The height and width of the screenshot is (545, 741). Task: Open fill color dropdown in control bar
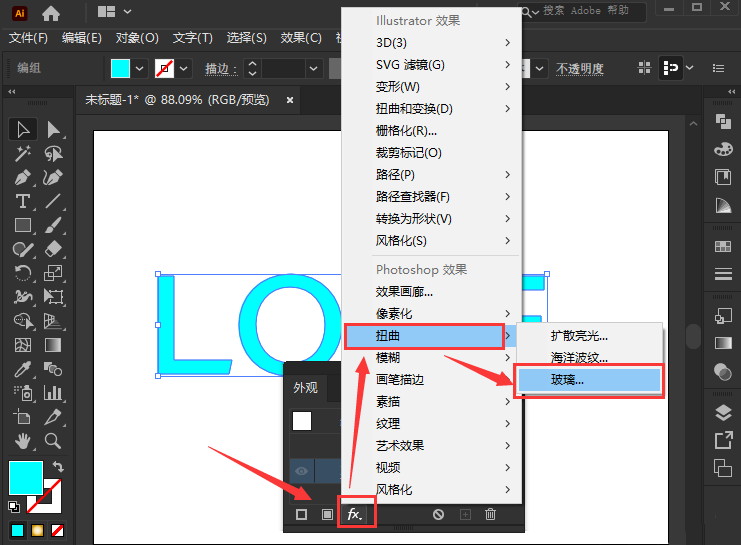[x=139, y=69]
